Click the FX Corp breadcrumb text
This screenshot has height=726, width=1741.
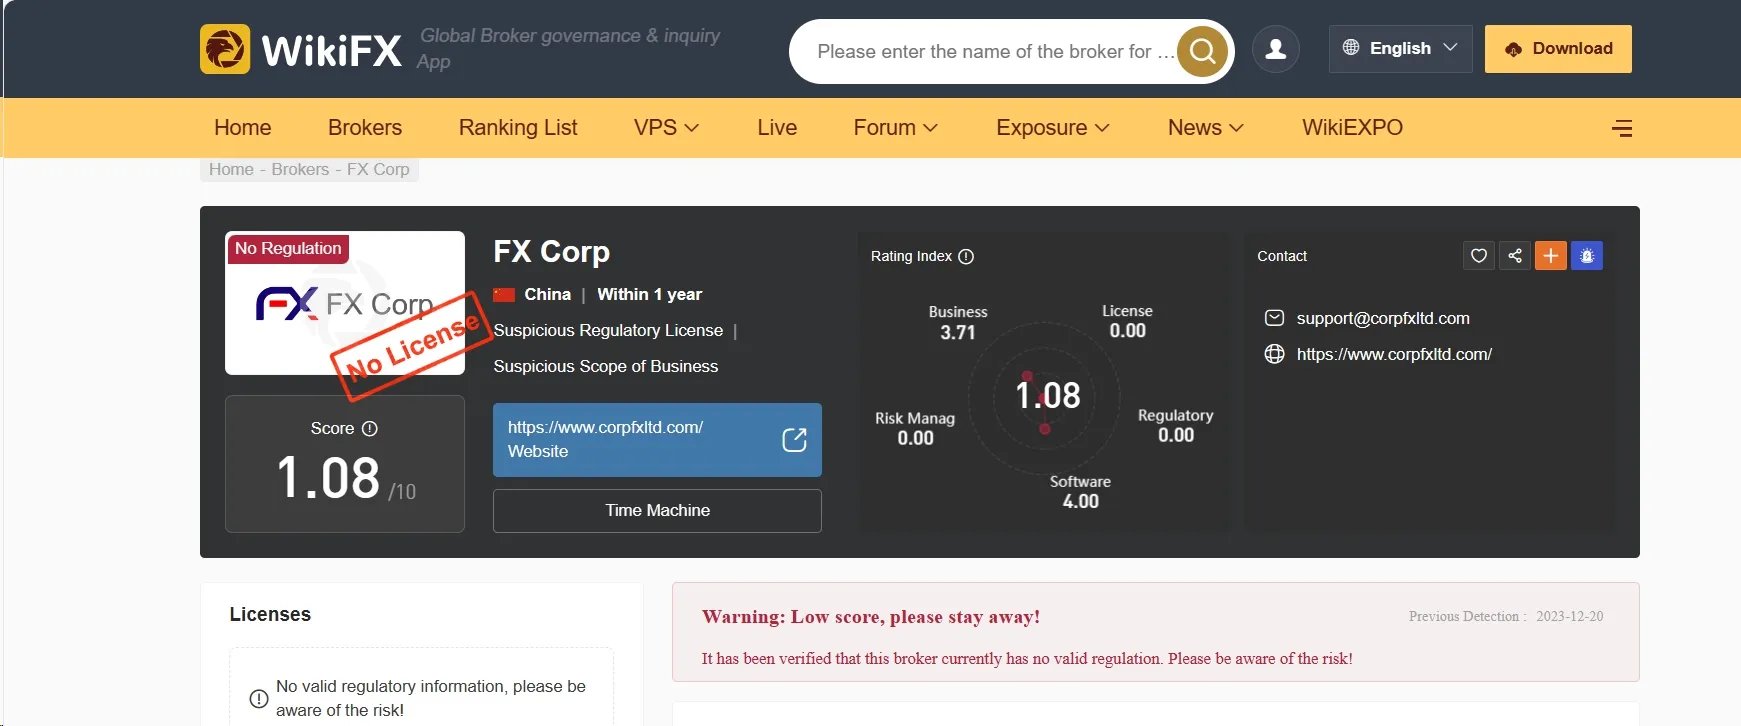[x=378, y=169]
